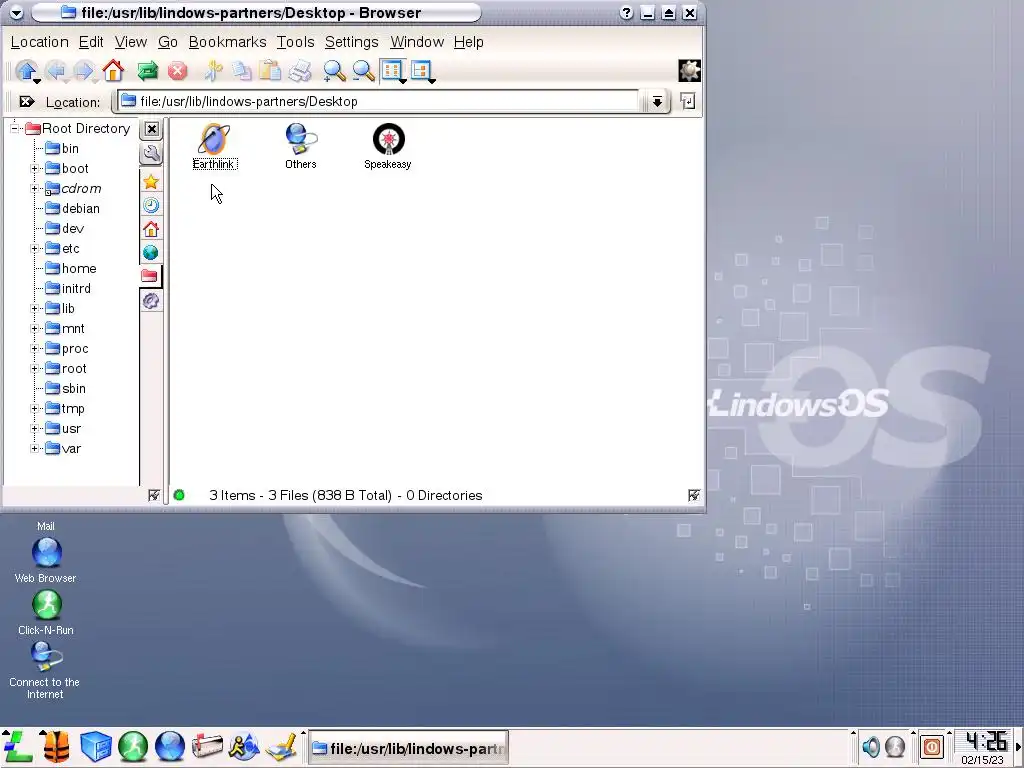Expand the proc folder node

(35, 349)
